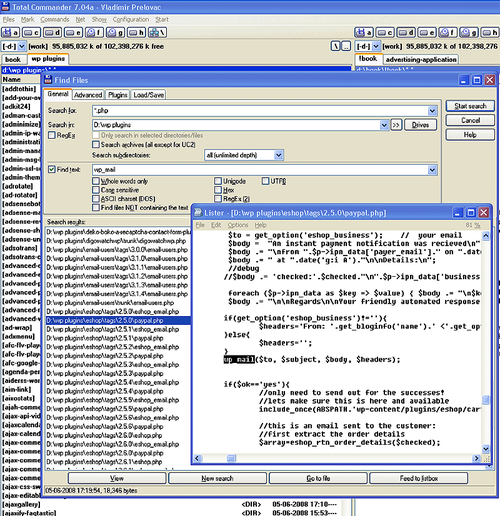Open Commands menu in Total Commander
Viewport: 500px width, 516px height.
point(55,20)
